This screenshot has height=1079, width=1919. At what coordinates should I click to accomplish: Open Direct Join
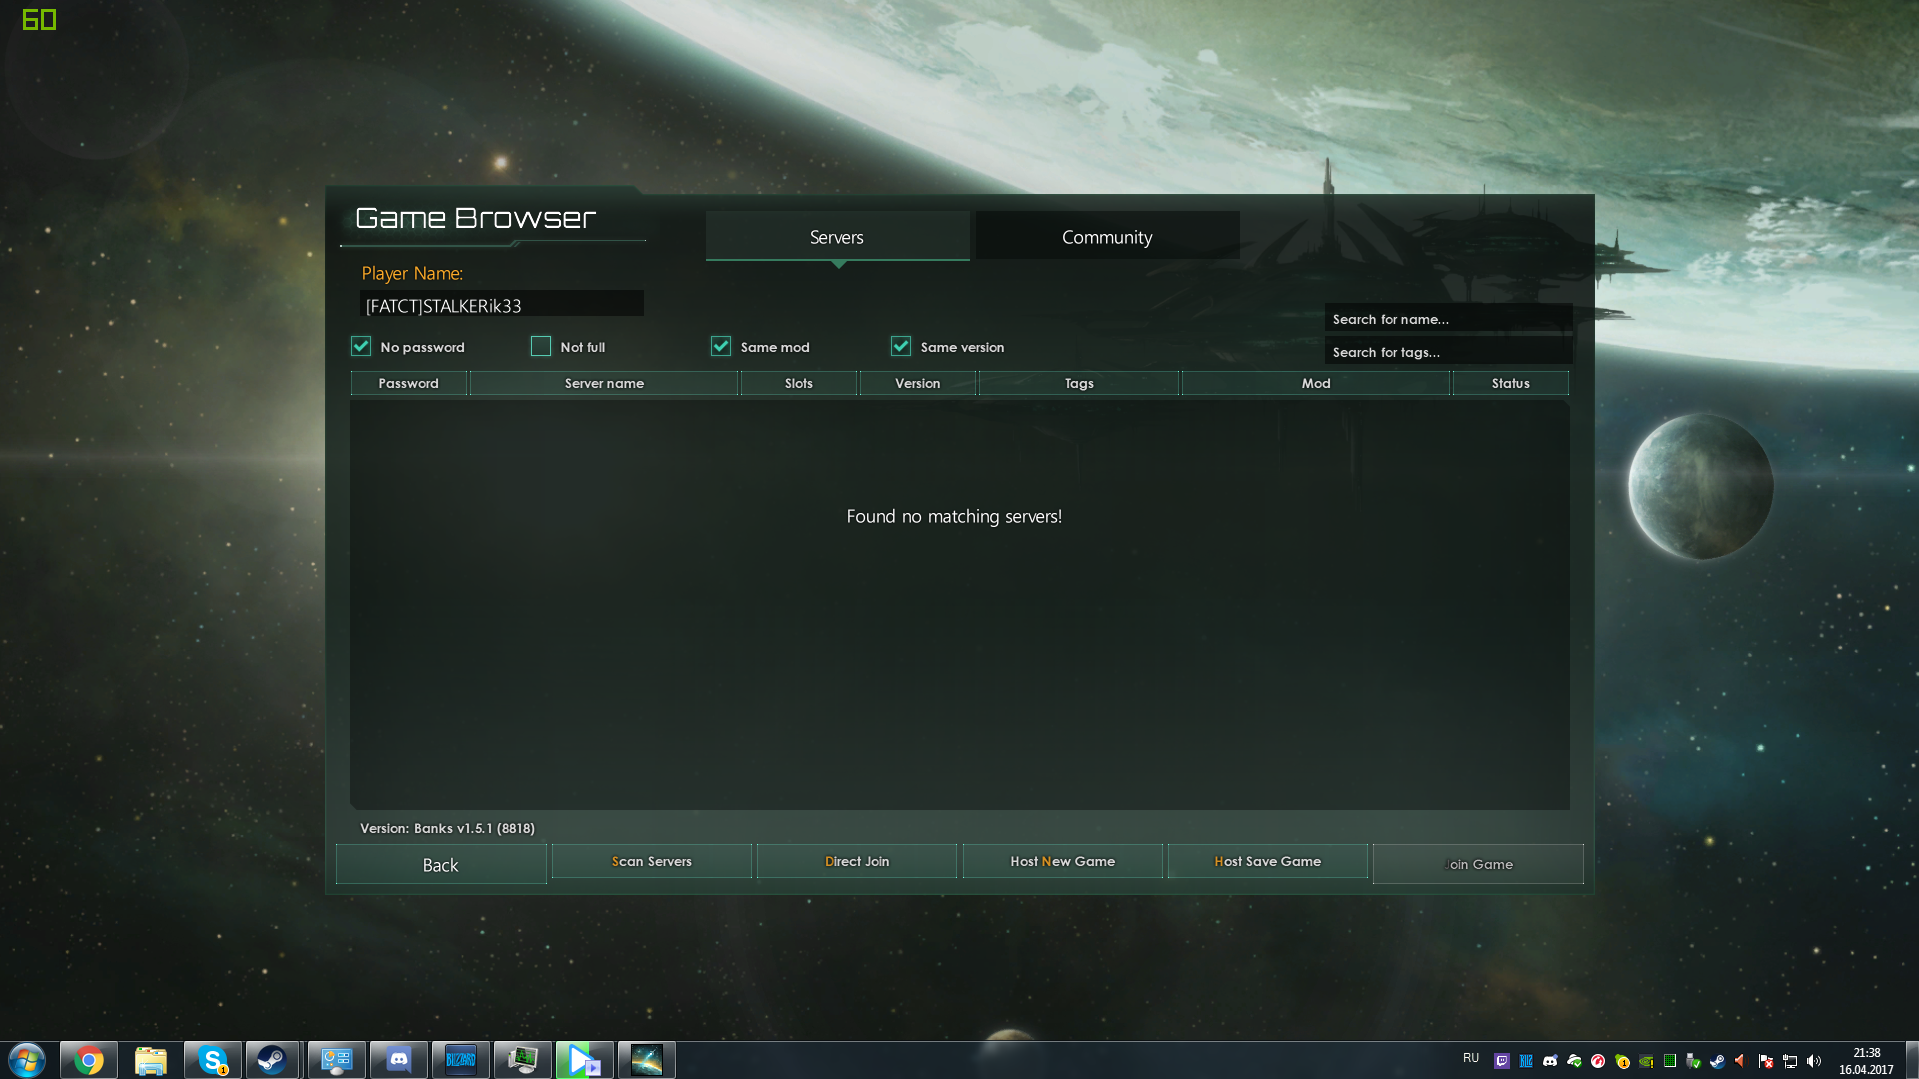point(857,861)
